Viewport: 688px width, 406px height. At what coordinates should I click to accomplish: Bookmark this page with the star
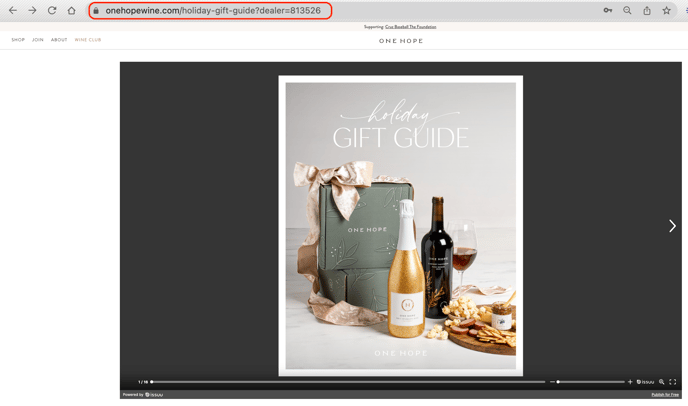click(666, 11)
